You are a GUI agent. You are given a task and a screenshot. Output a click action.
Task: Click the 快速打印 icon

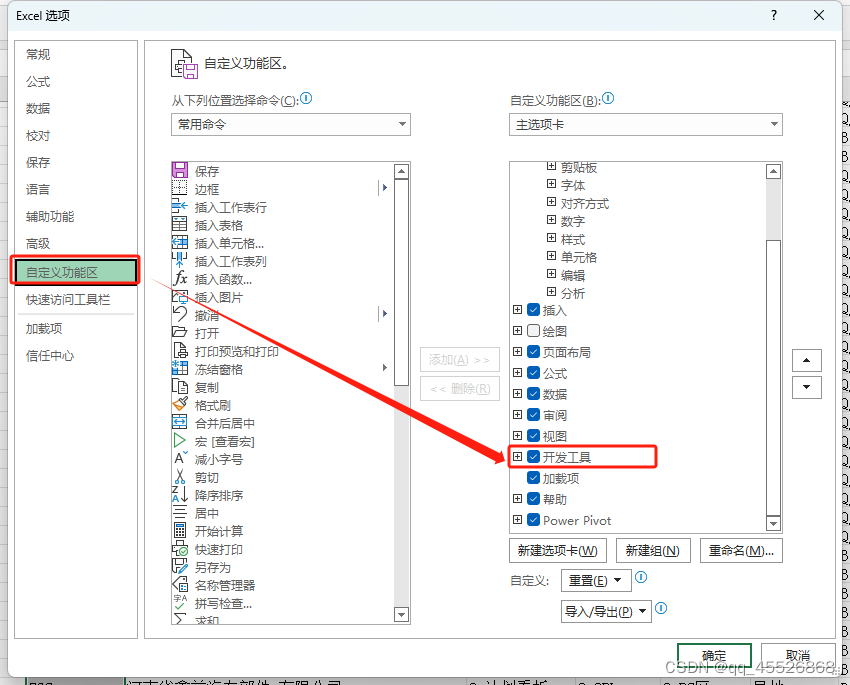click(180, 548)
